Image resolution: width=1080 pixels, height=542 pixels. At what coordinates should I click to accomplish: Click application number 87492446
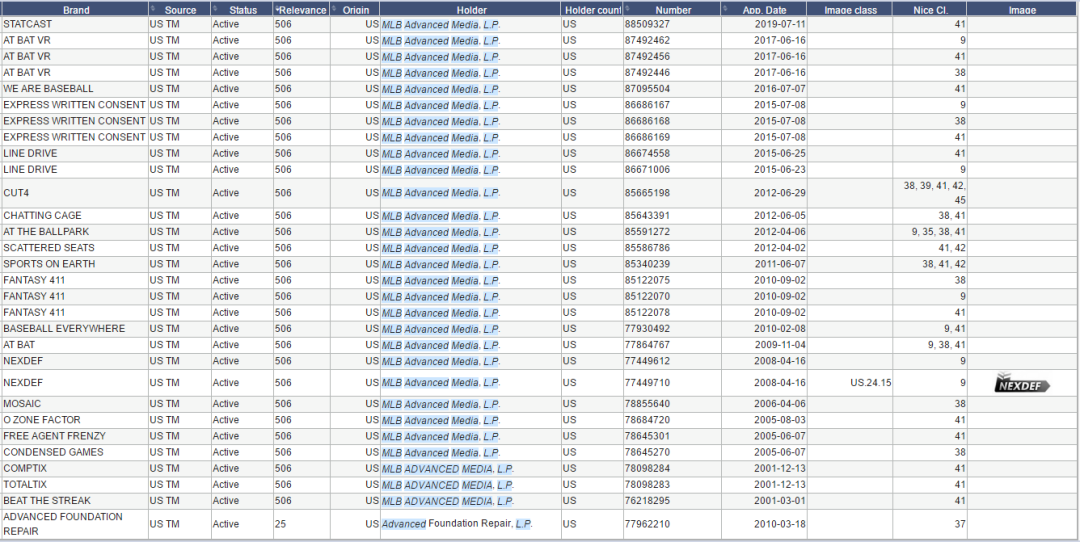[647, 72]
